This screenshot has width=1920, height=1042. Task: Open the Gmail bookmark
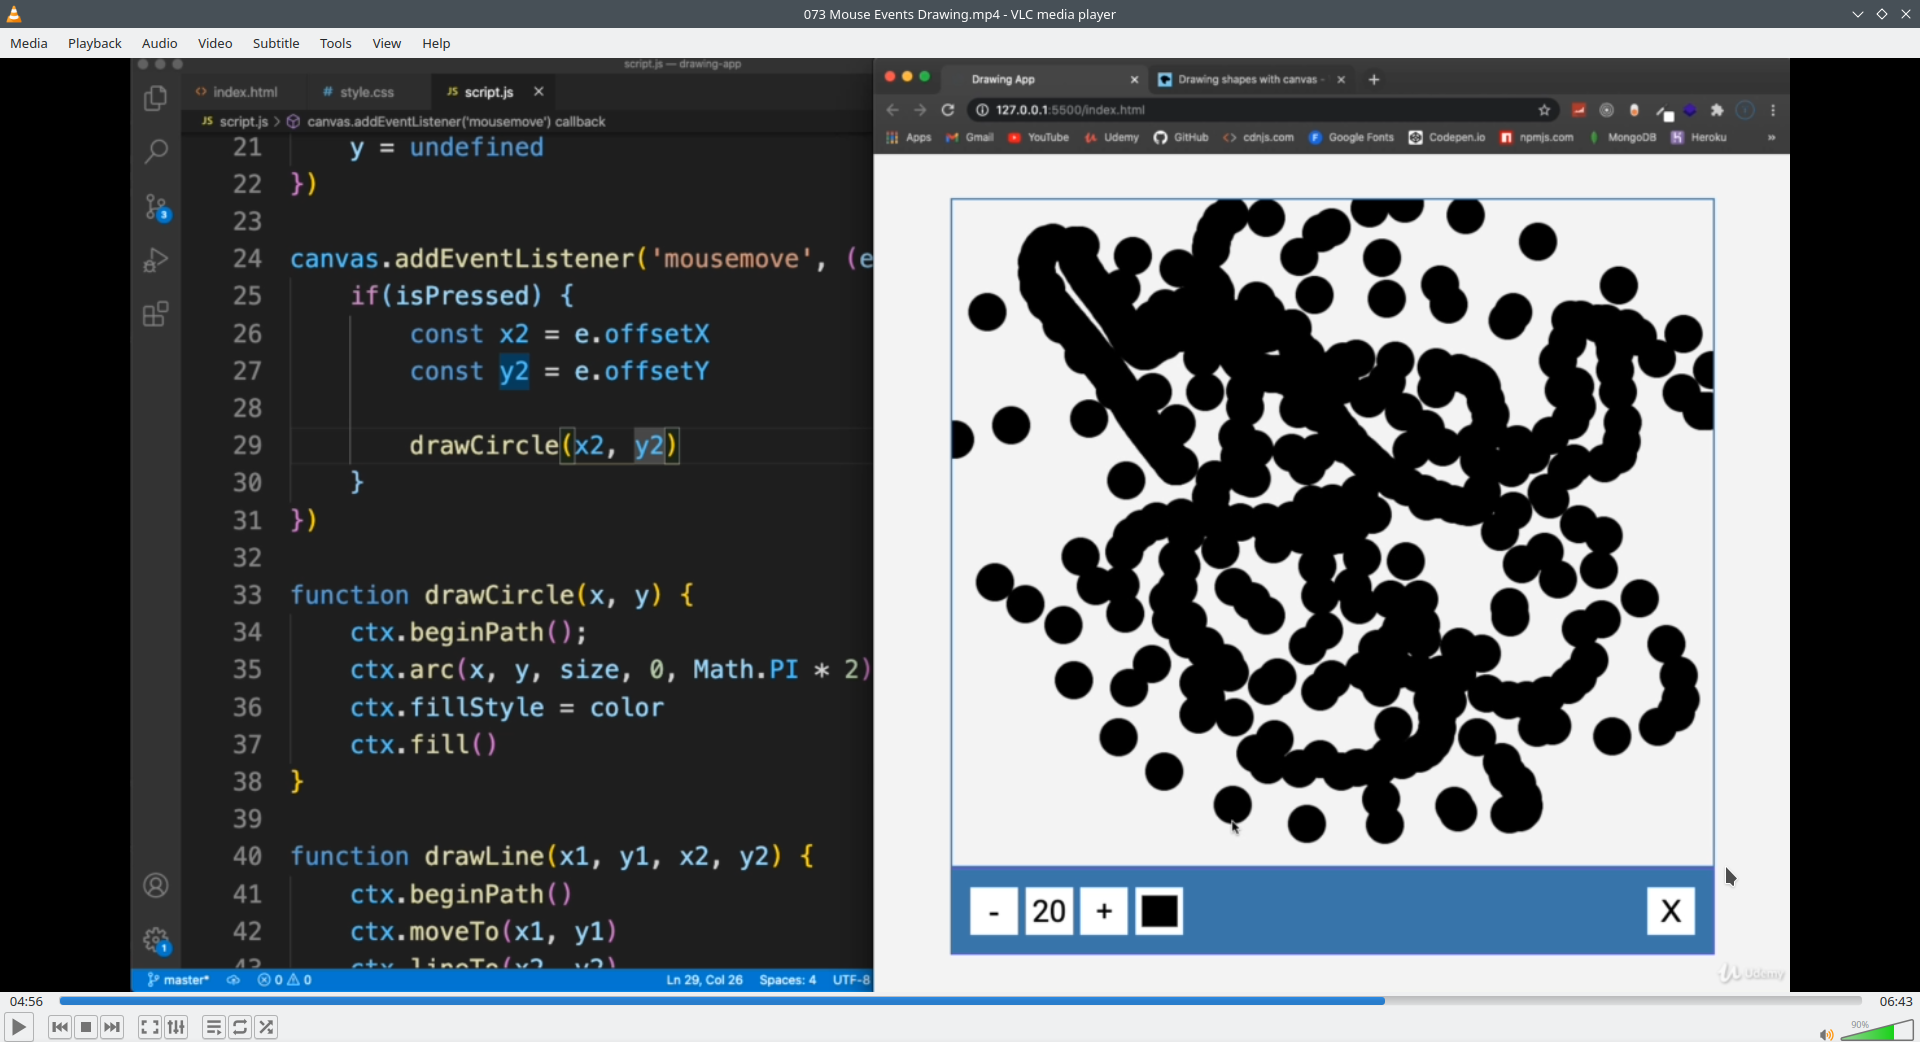click(970, 138)
